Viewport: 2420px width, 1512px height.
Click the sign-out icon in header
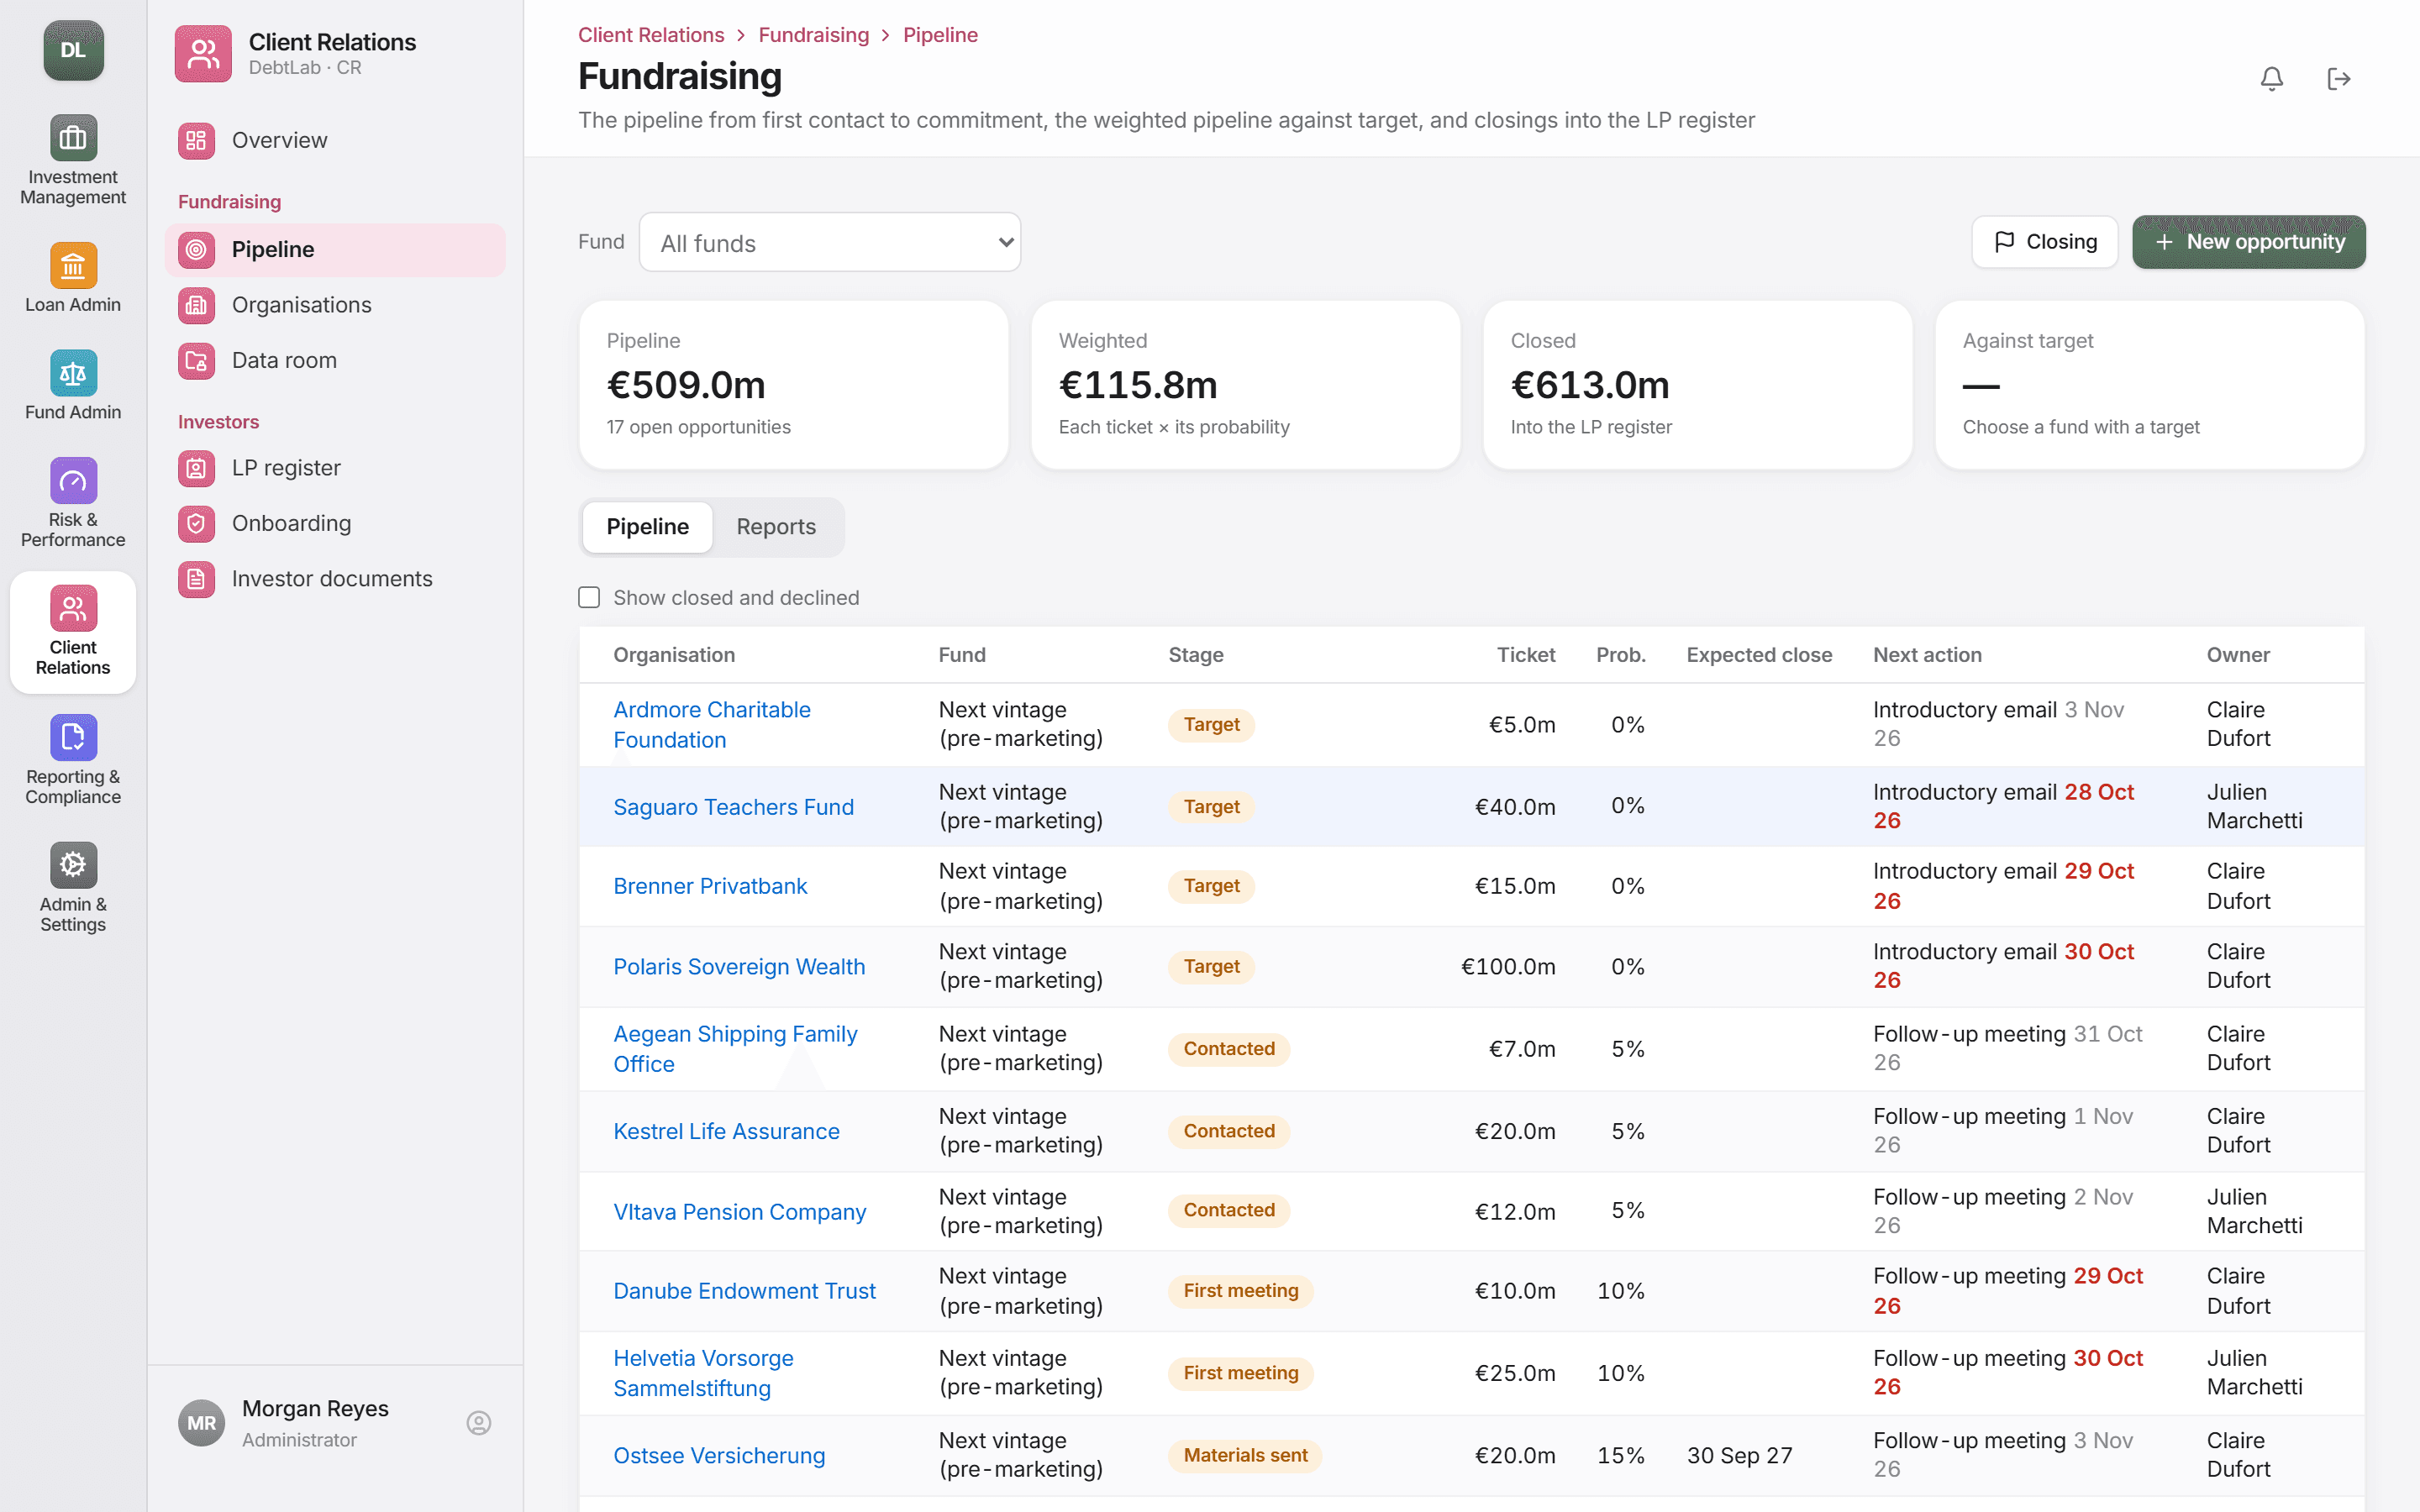click(x=2339, y=78)
